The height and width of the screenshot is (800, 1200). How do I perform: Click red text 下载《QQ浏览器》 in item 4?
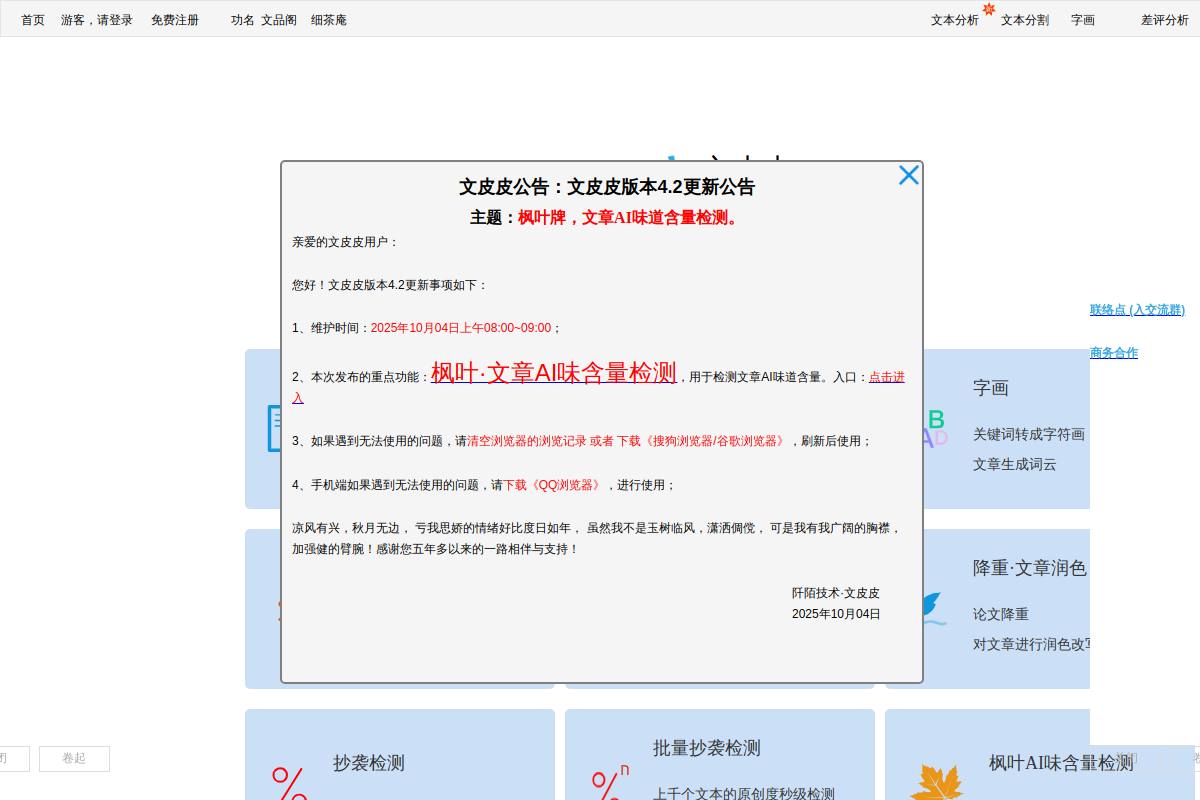coord(554,485)
